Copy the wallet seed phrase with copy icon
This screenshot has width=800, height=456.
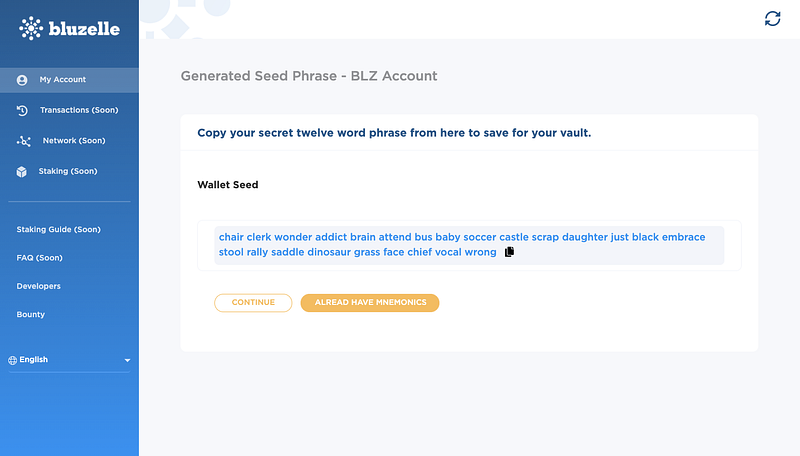tap(509, 253)
